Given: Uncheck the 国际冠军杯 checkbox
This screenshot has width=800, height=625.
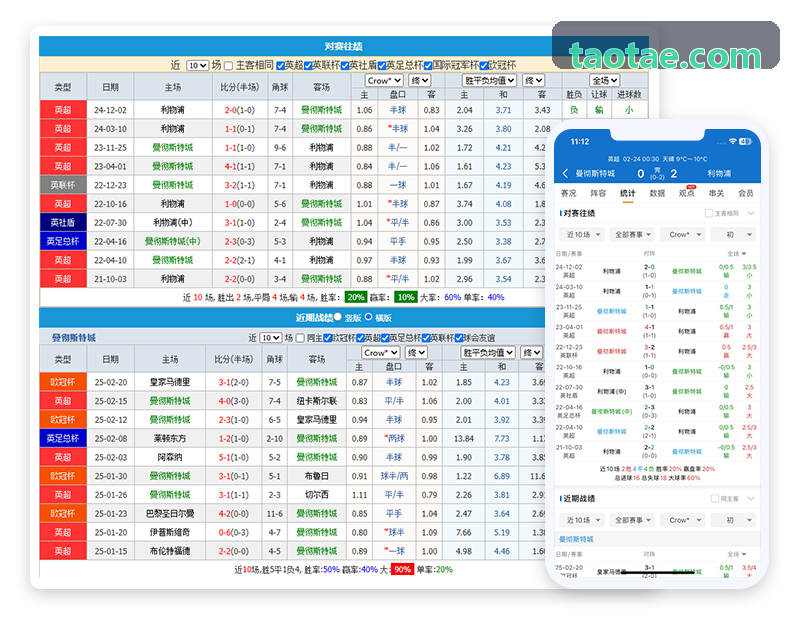Looking at the screenshot, I should [x=428, y=66].
